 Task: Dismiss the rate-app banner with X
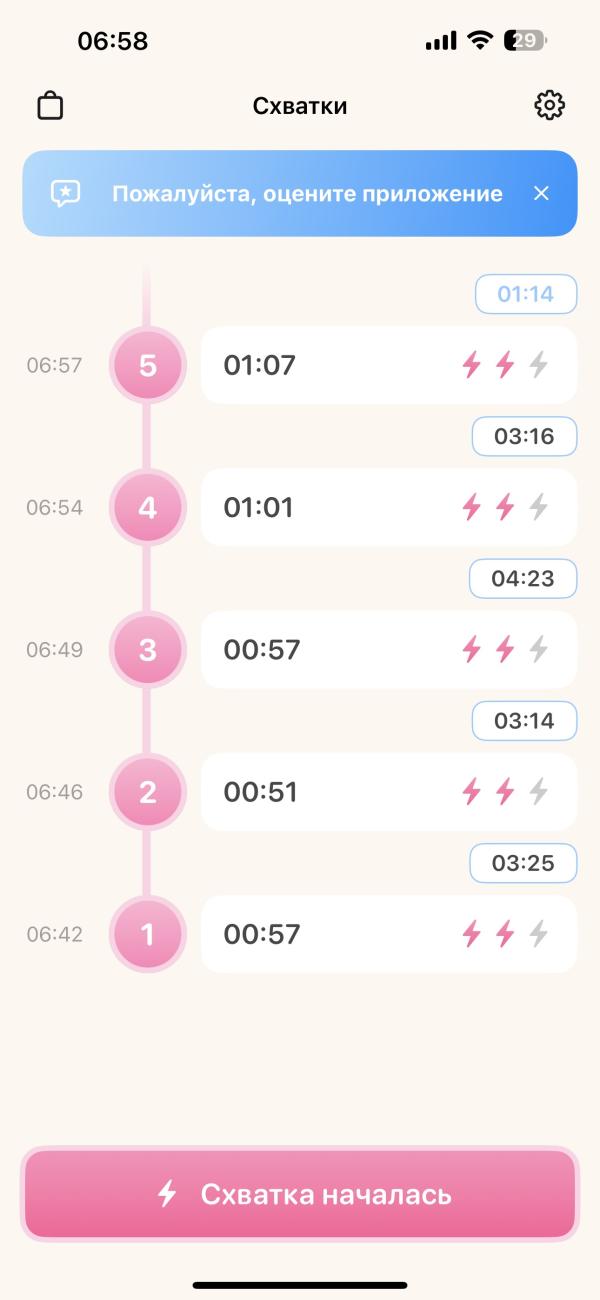pyautogui.click(x=541, y=193)
